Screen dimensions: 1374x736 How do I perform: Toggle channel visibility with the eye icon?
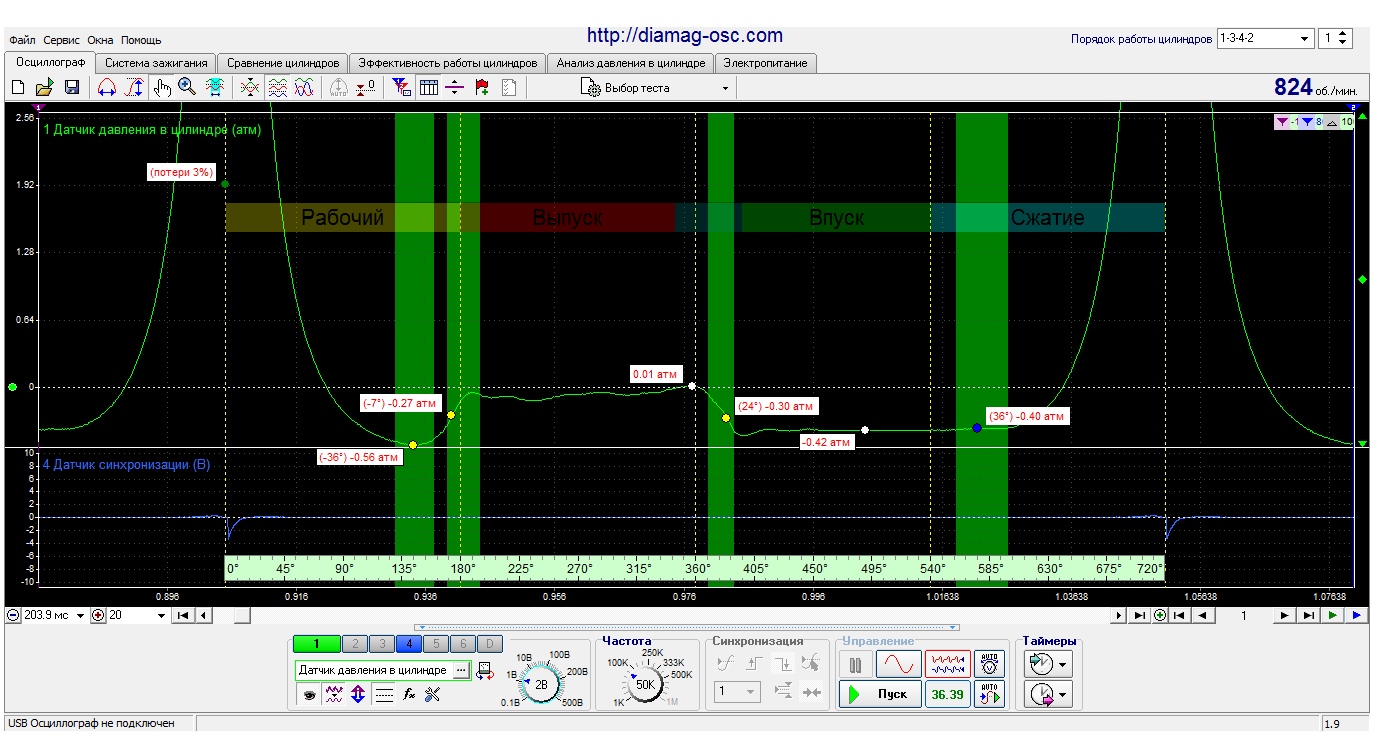(309, 694)
